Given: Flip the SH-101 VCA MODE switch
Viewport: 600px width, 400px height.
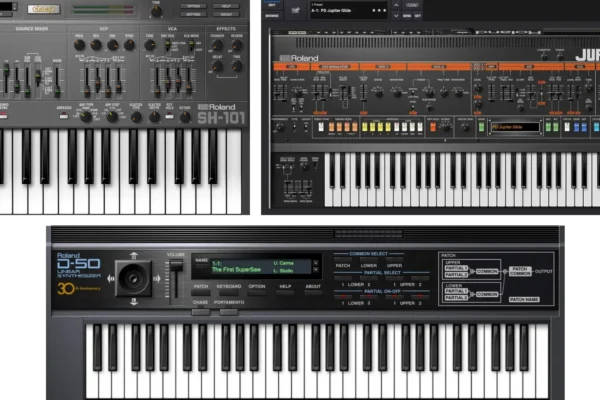Looking at the screenshot, I should [192, 45].
